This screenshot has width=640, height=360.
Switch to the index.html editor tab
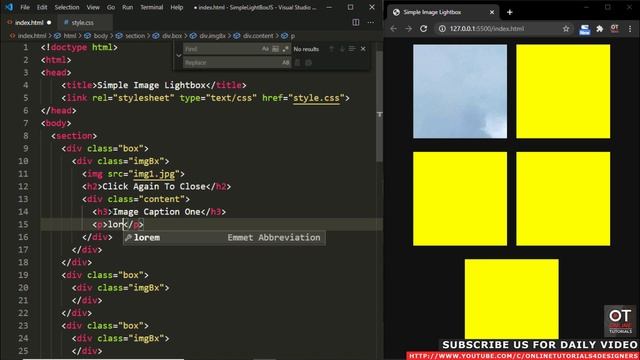(29, 22)
